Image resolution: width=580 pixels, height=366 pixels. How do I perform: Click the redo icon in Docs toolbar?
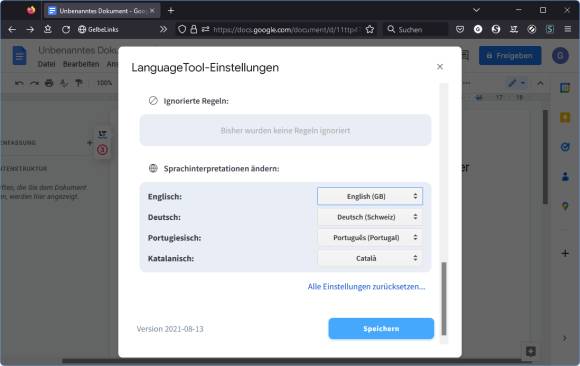coord(34,83)
